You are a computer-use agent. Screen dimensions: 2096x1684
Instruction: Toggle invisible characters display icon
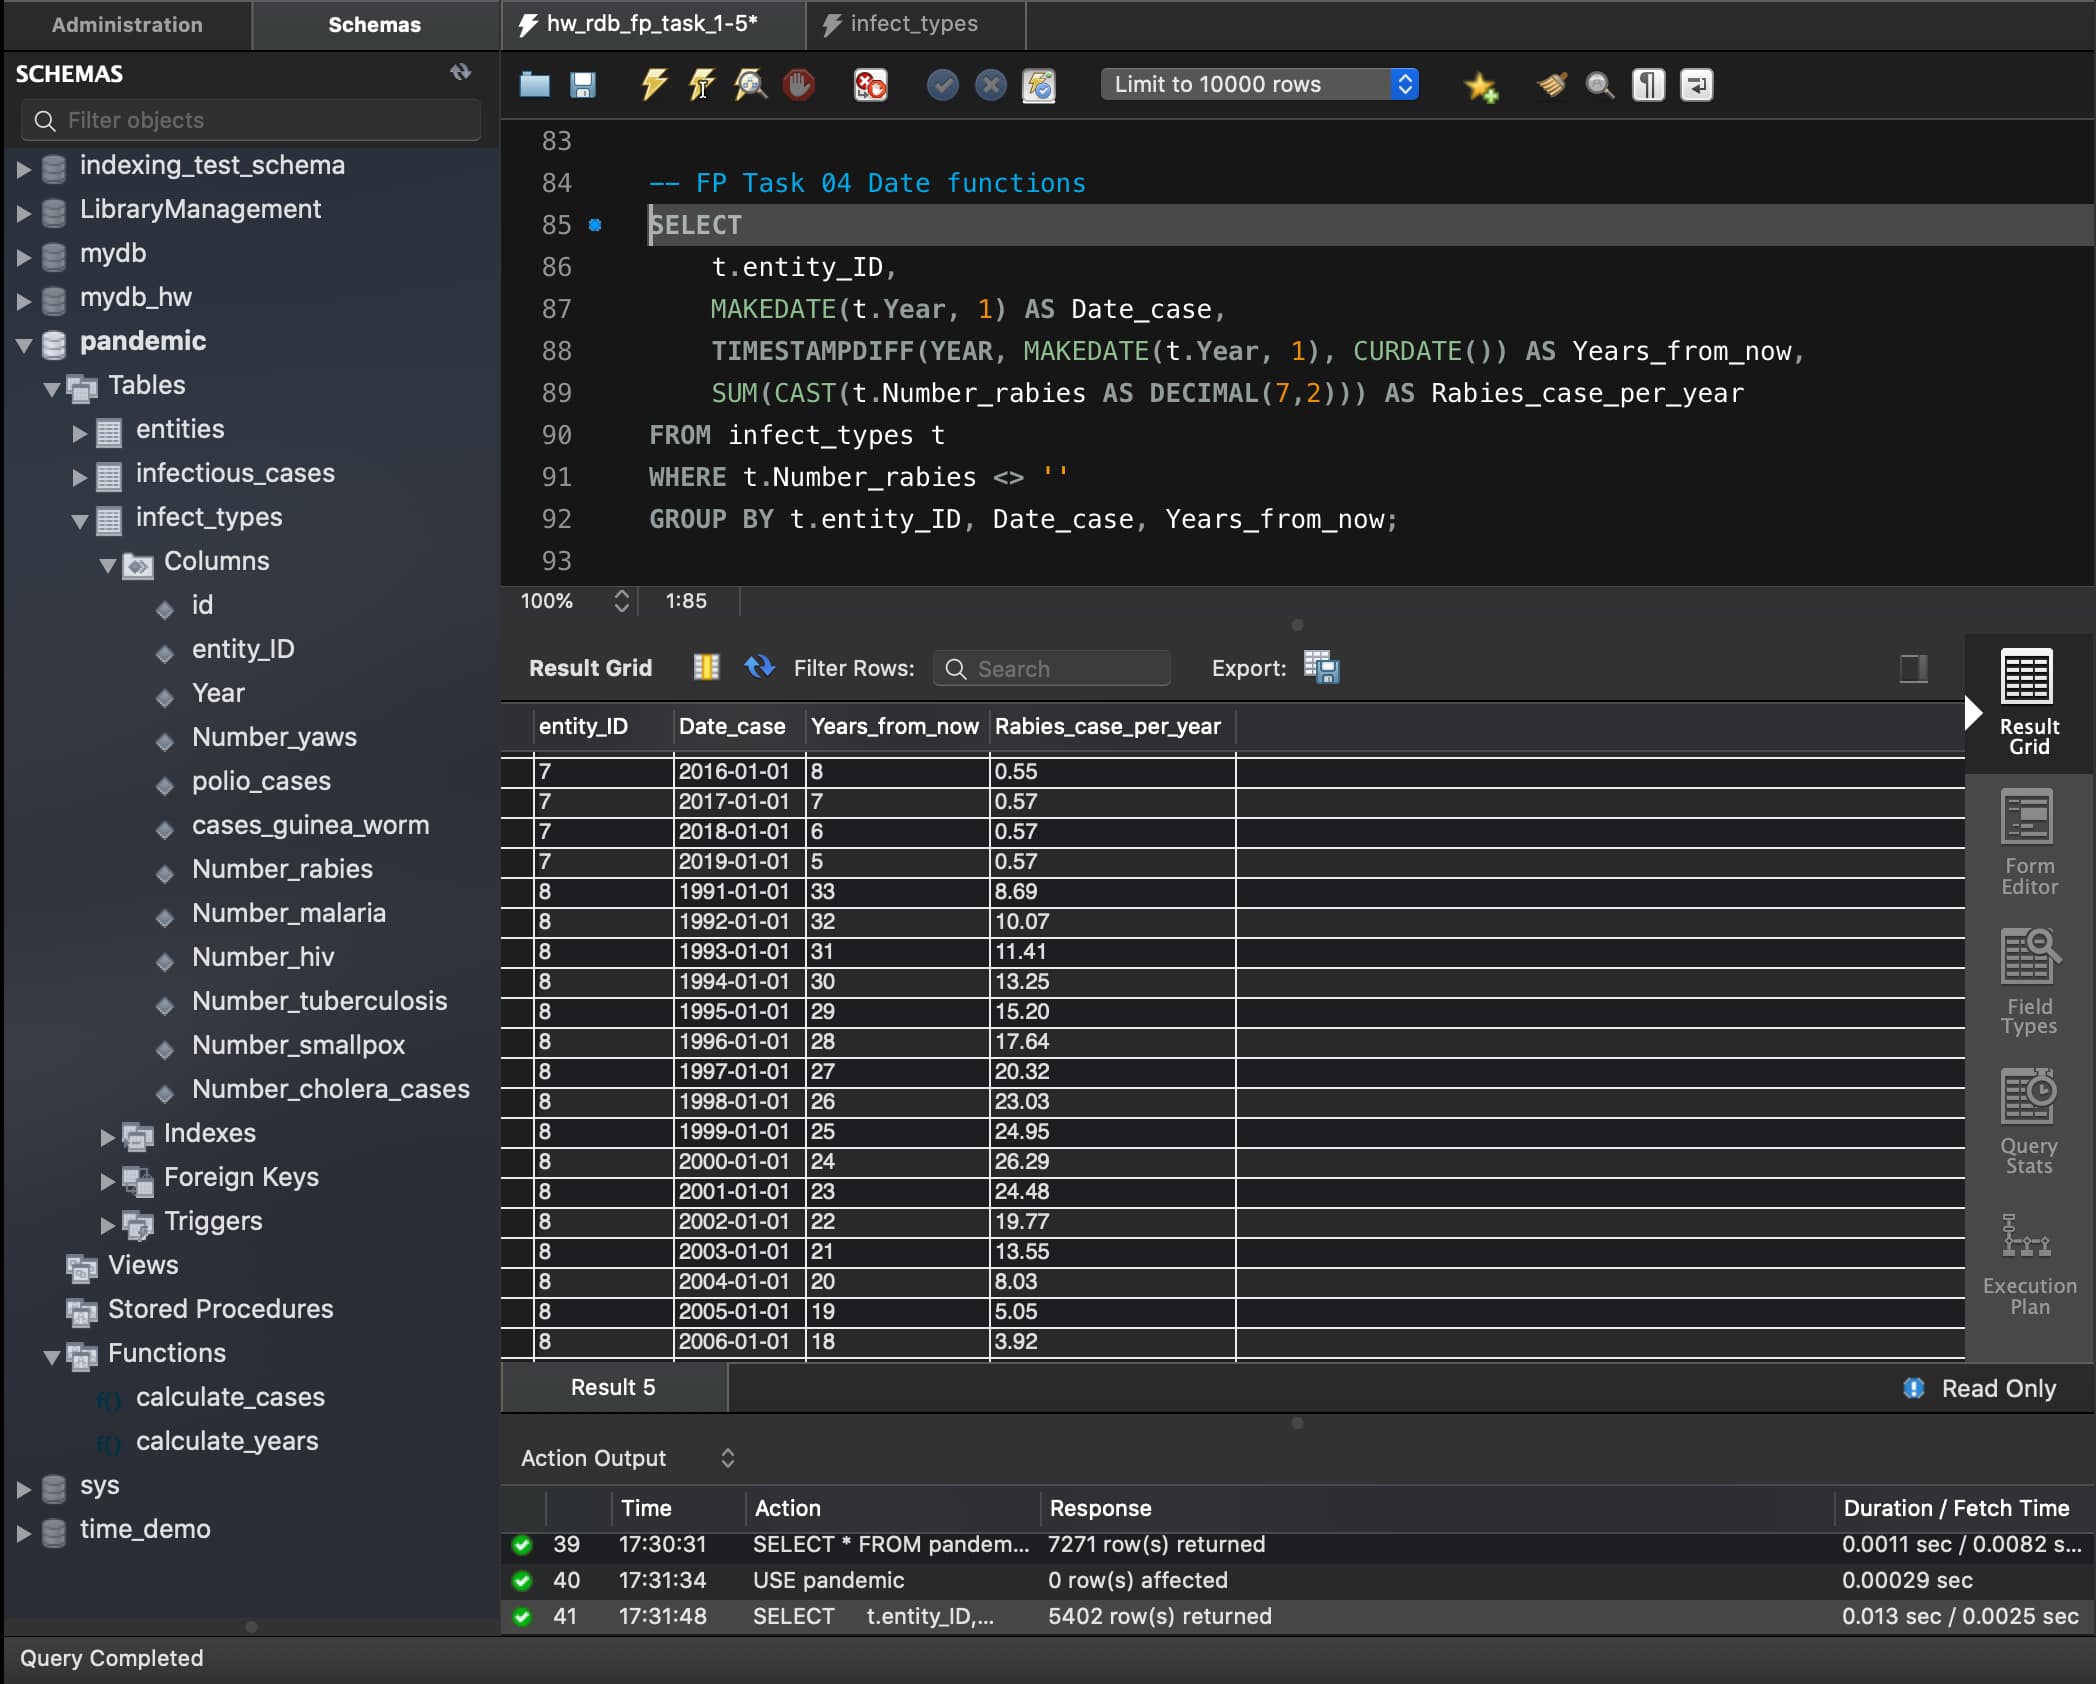pyautogui.click(x=1648, y=84)
